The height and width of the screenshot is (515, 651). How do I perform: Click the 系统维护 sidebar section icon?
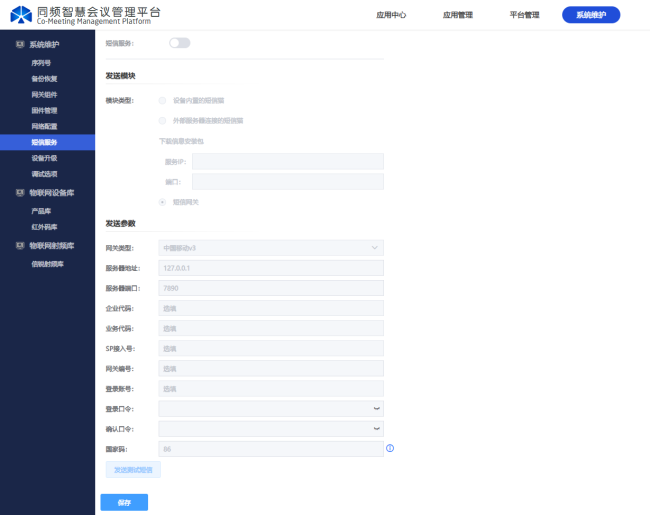point(20,45)
